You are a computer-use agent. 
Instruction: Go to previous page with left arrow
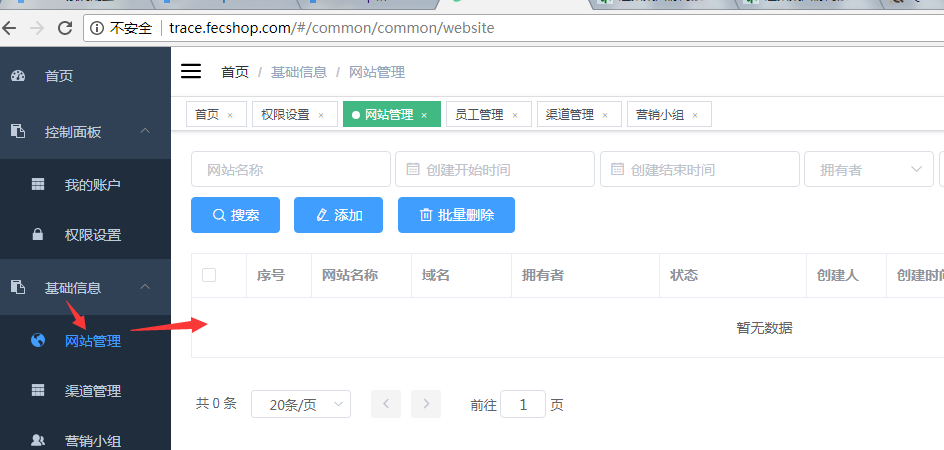pyautogui.click(x=386, y=404)
